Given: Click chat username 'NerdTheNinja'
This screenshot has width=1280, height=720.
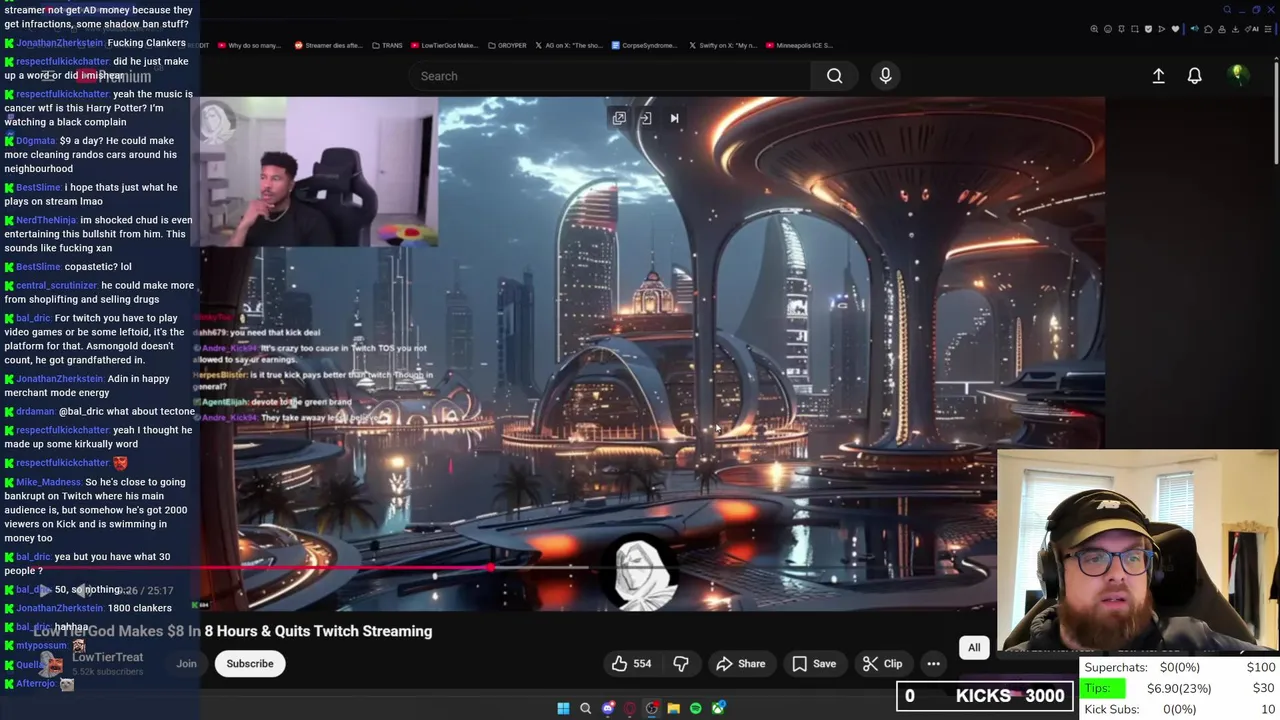Looking at the screenshot, I should (46, 220).
